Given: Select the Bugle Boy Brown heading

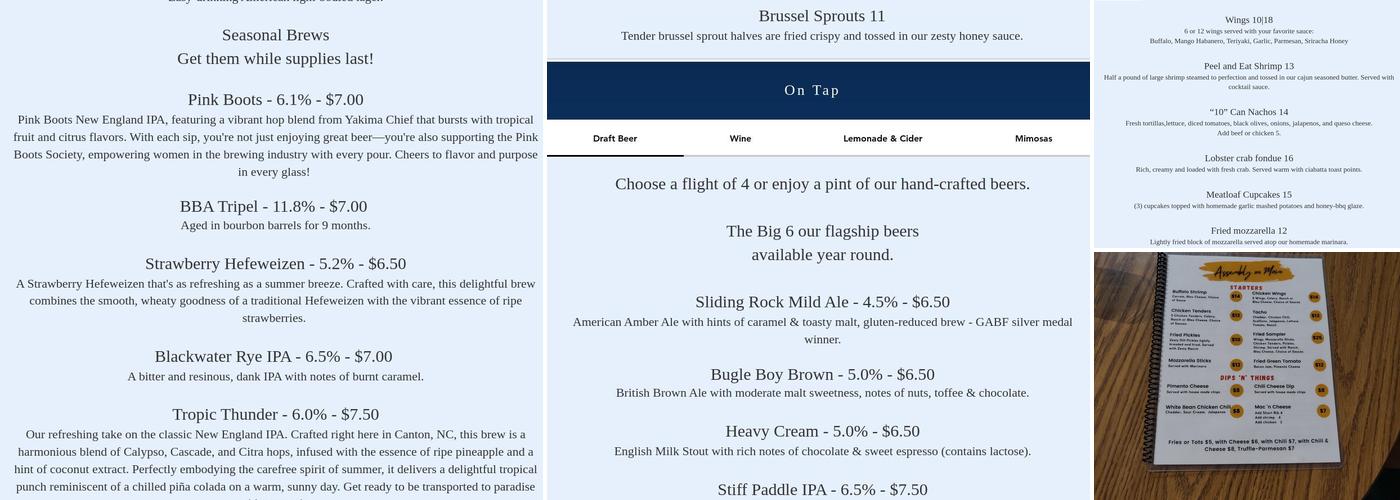Looking at the screenshot, I should click(822, 375).
